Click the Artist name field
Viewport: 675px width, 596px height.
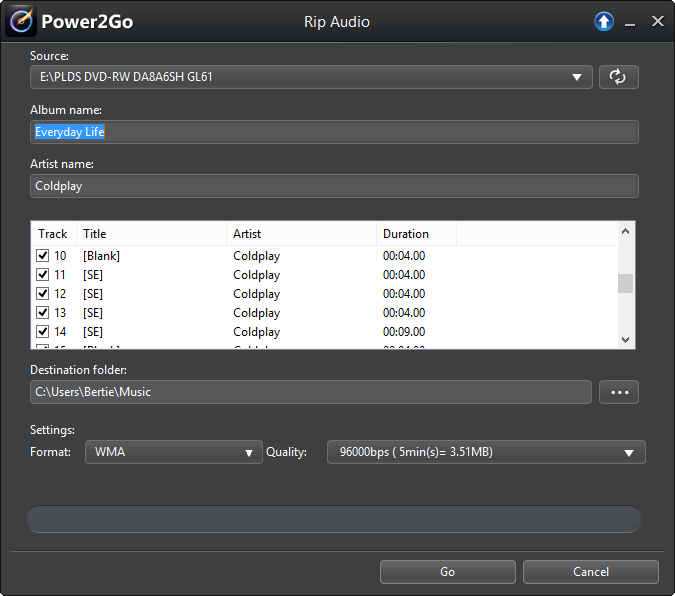tap(334, 186)
